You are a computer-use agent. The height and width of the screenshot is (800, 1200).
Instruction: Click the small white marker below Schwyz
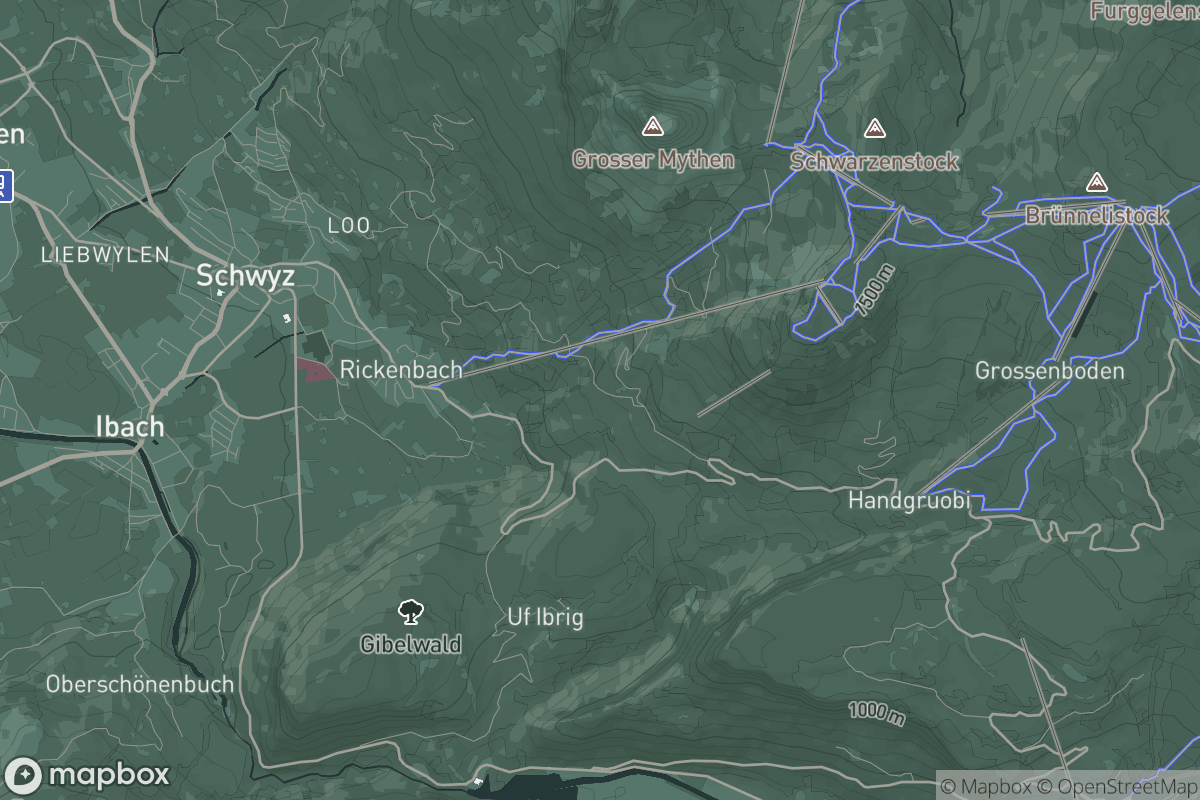pos(288,318)
